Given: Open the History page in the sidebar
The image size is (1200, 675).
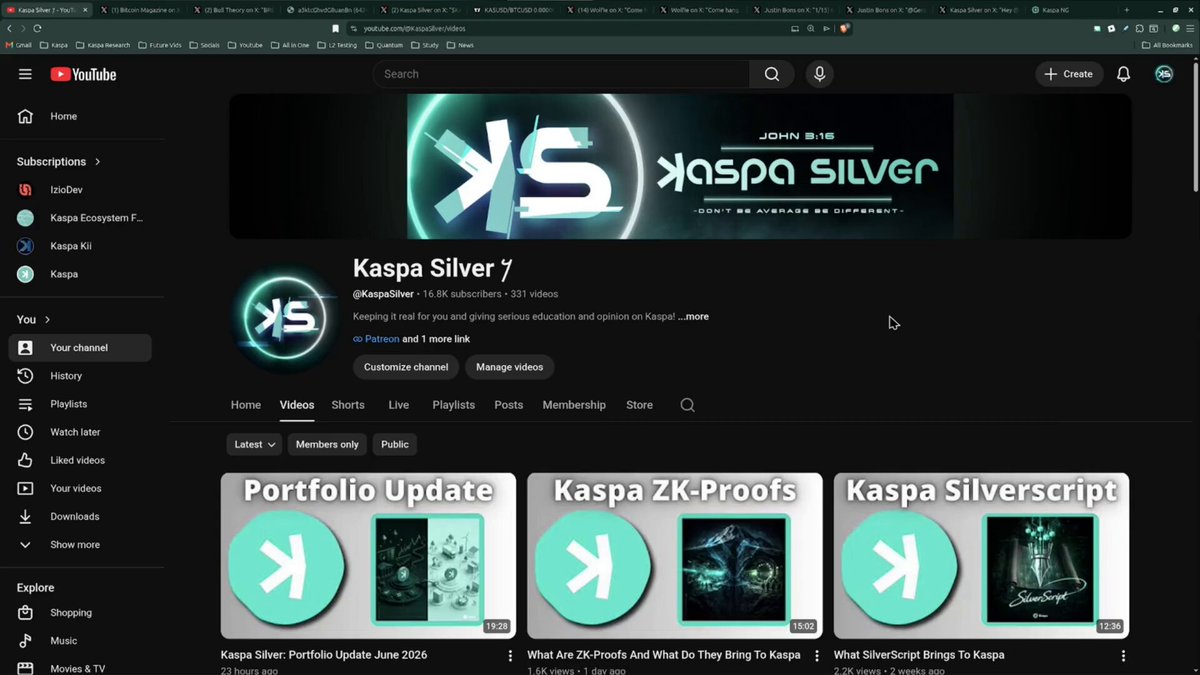Looking at the screenshot, I should 80,376.
